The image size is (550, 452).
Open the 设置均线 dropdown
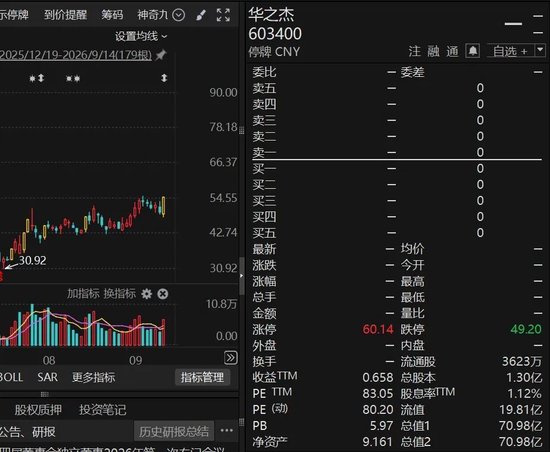point(141,36)
